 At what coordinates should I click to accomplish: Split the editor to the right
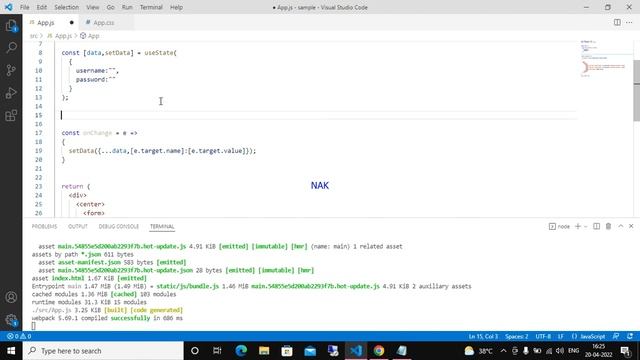click(x=617, y=22)
